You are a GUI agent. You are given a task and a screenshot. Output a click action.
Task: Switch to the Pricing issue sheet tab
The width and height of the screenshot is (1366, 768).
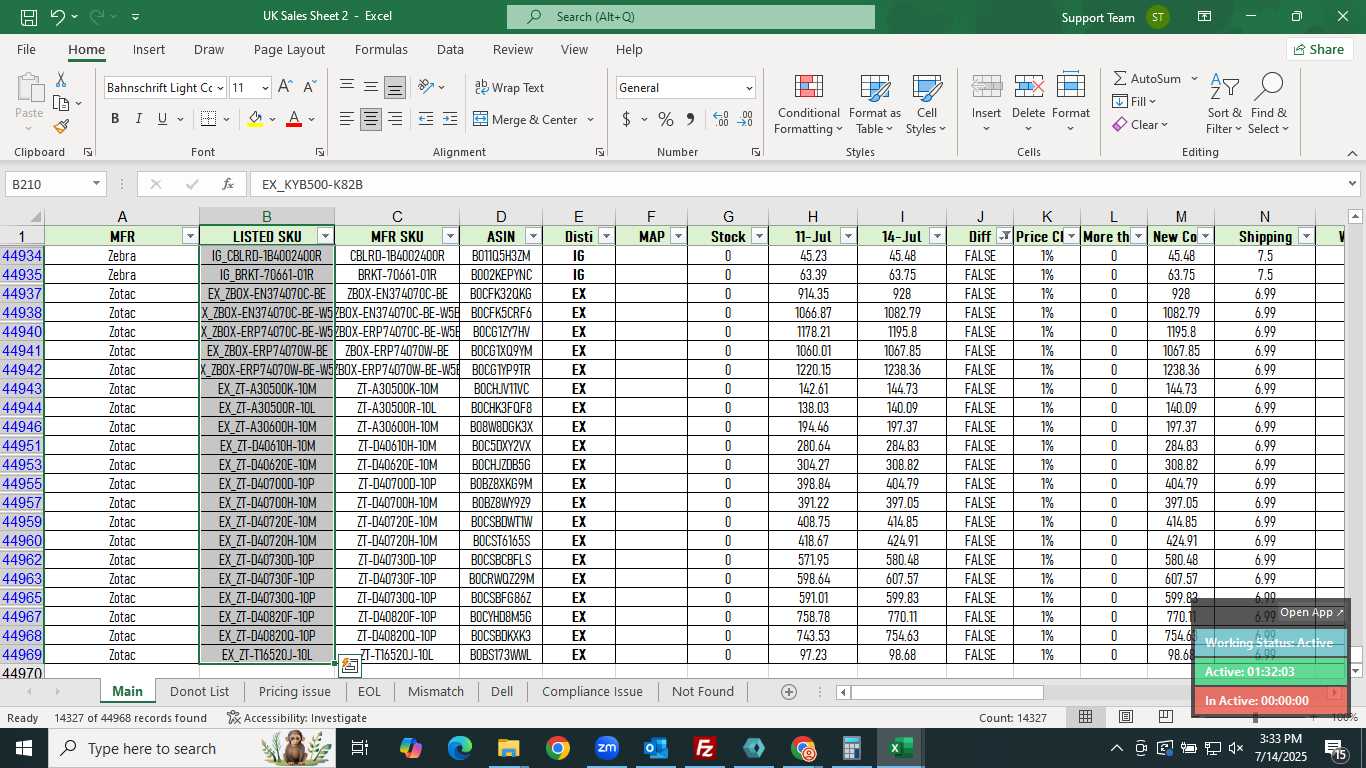294,692
